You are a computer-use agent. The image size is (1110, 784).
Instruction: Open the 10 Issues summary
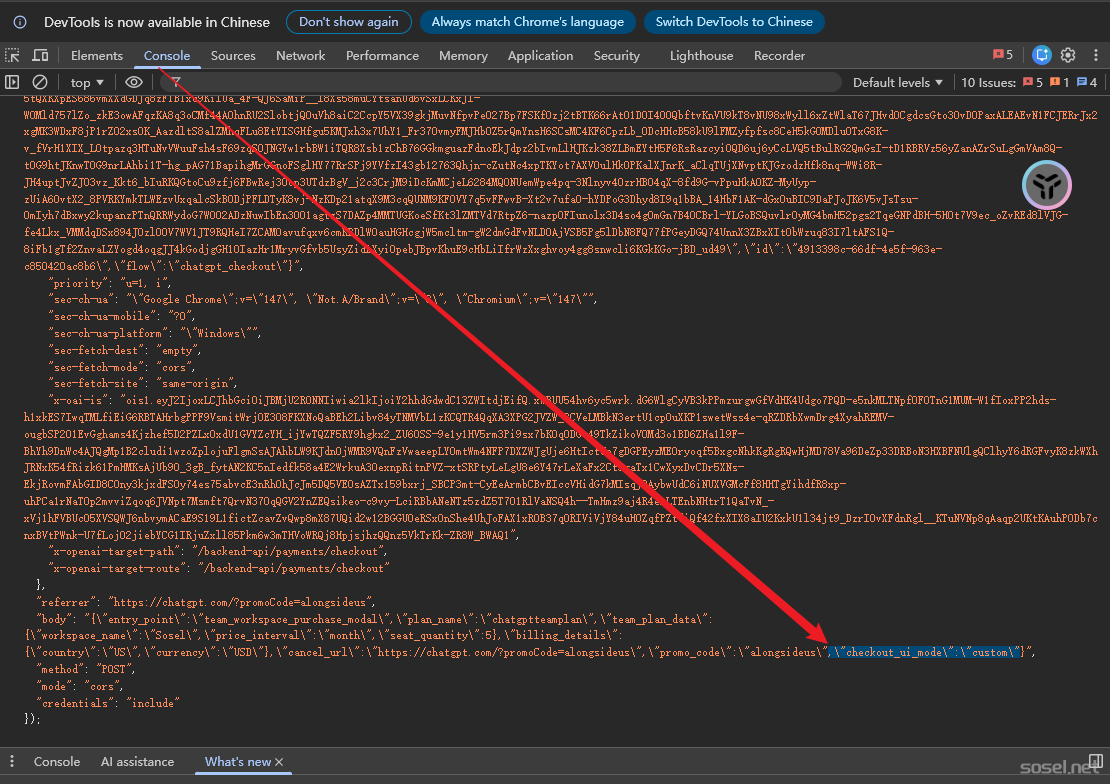pos(988,82)
